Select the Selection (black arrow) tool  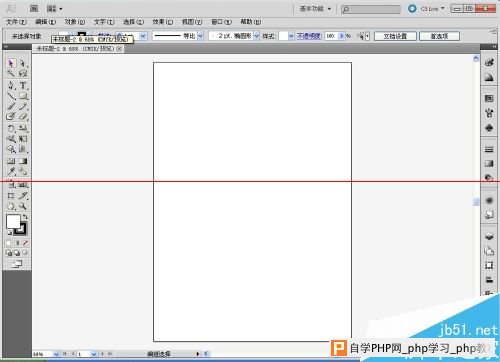pos(11,63)
